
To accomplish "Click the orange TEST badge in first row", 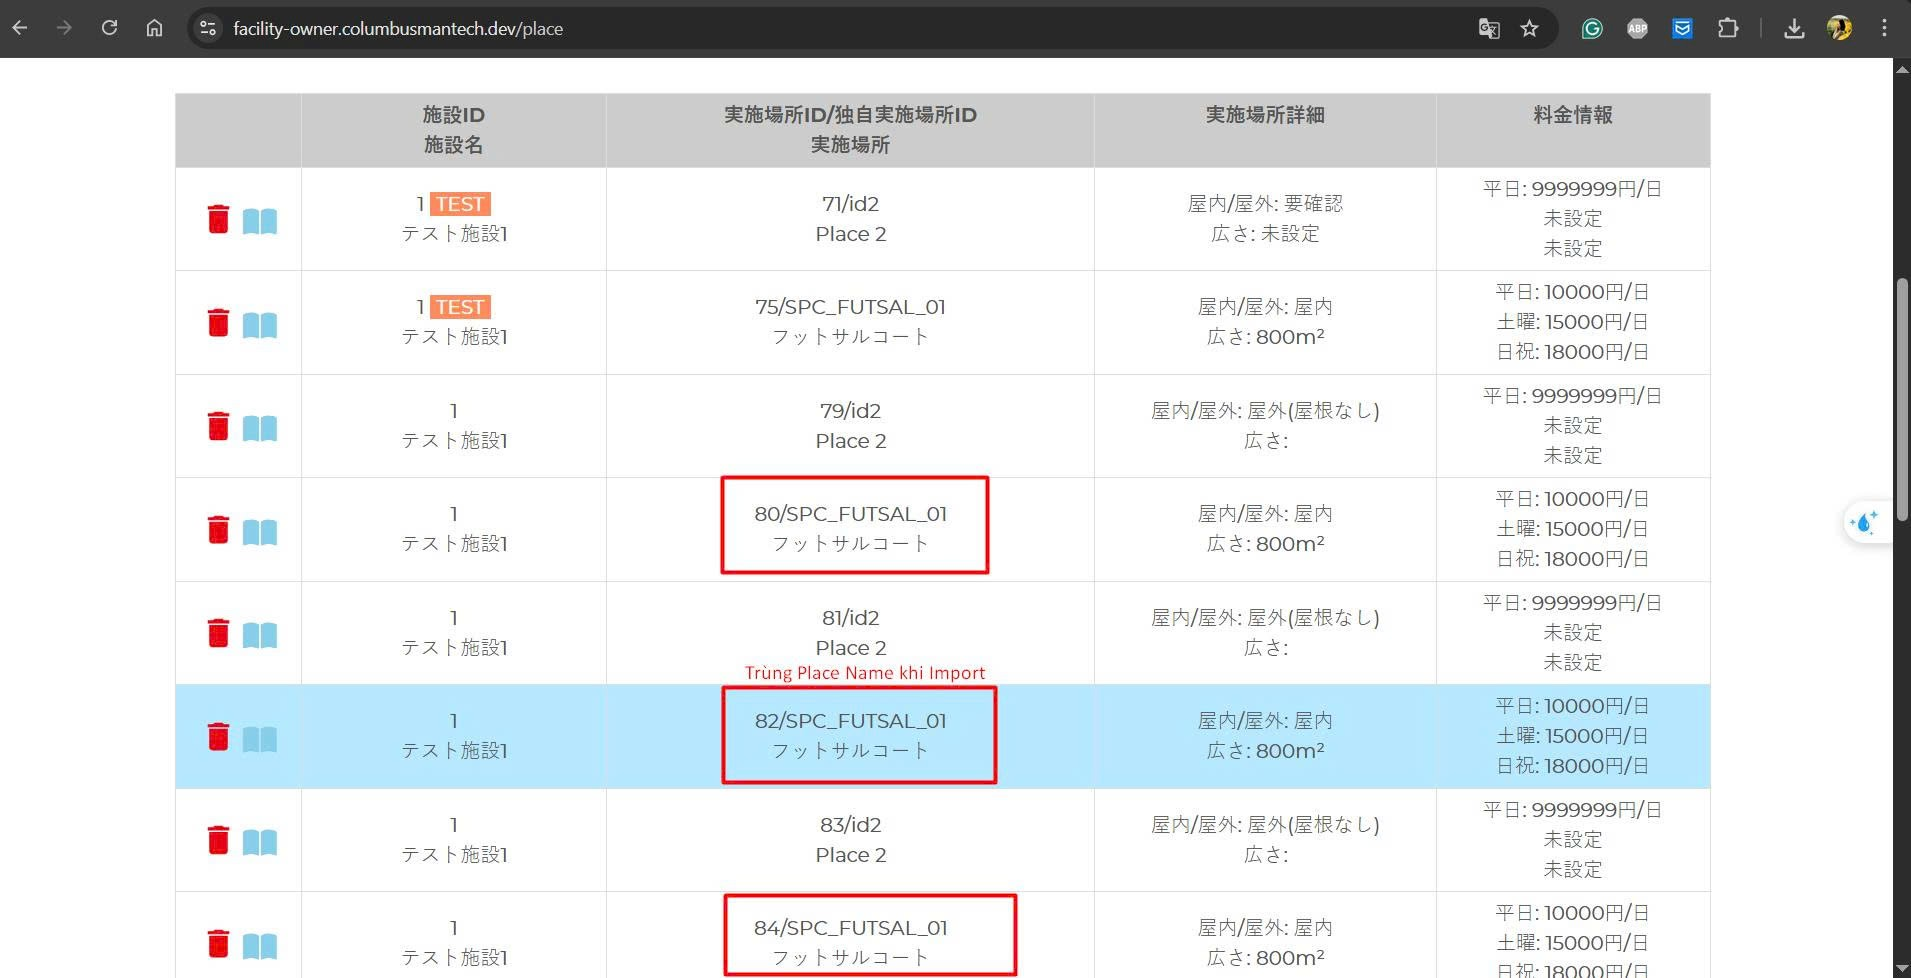I will (x=460, y=204).
